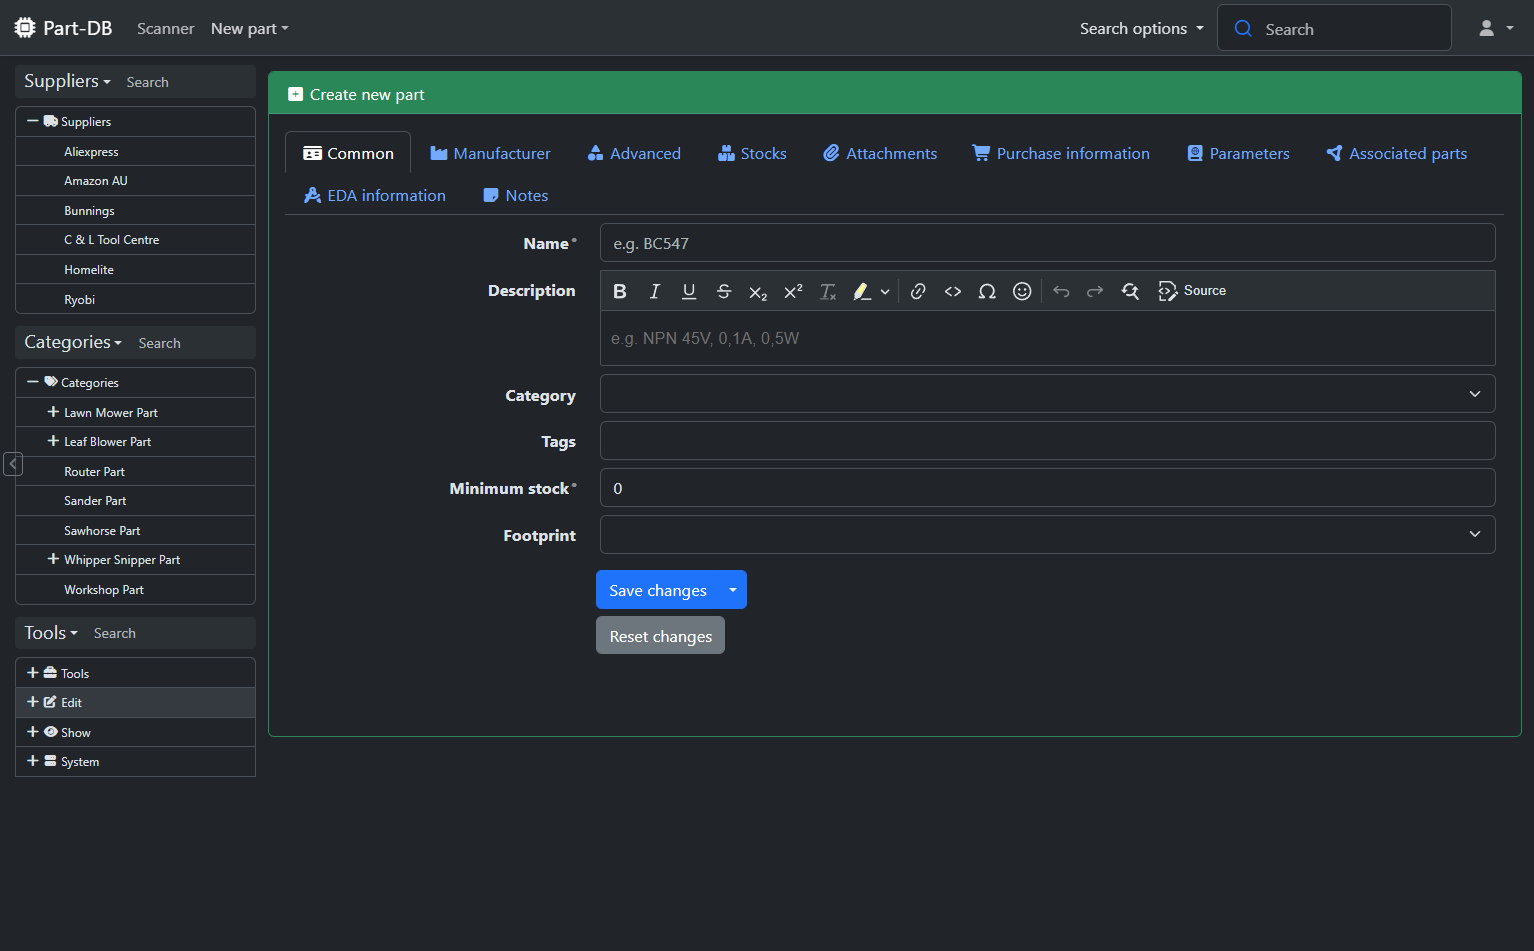Apply italic formatting in description toolbar
Image resolution: width=1534 pixels, height=951 pixels.
tap(655, 291)
